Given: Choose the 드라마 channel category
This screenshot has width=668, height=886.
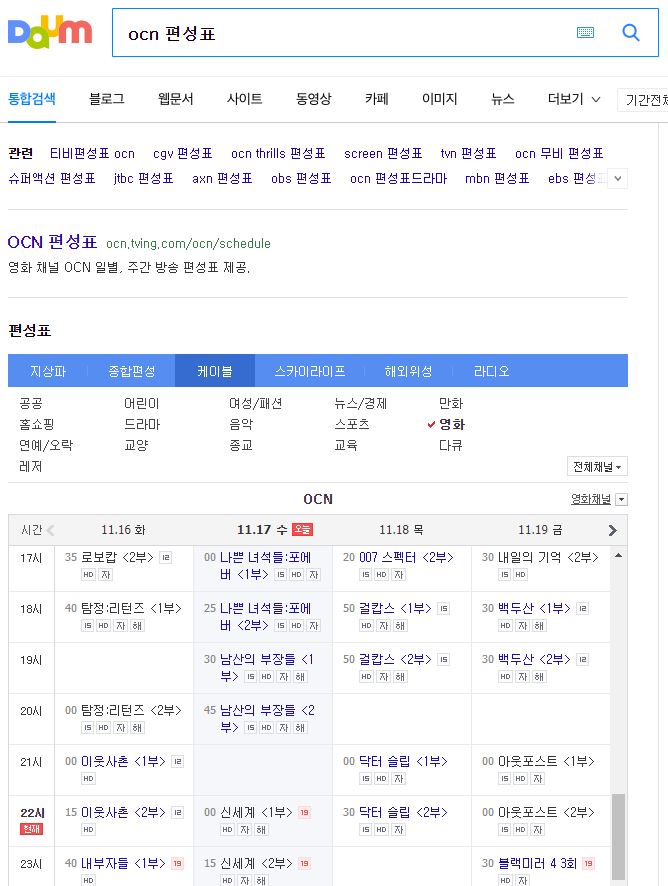Looking at the screenshot, I should 142,424.
